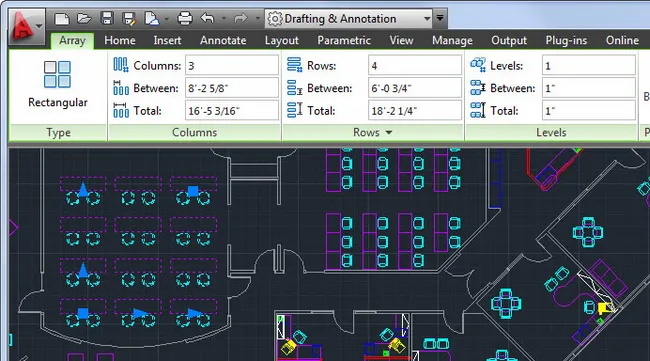
Task: Open the Layout ribbon tab
Action: (281, 40)
